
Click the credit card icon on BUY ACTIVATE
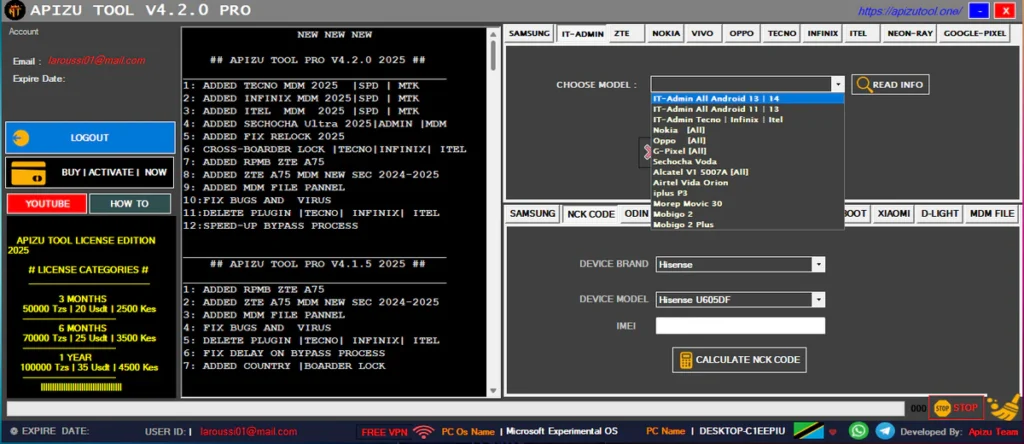[x=28, y=172]
